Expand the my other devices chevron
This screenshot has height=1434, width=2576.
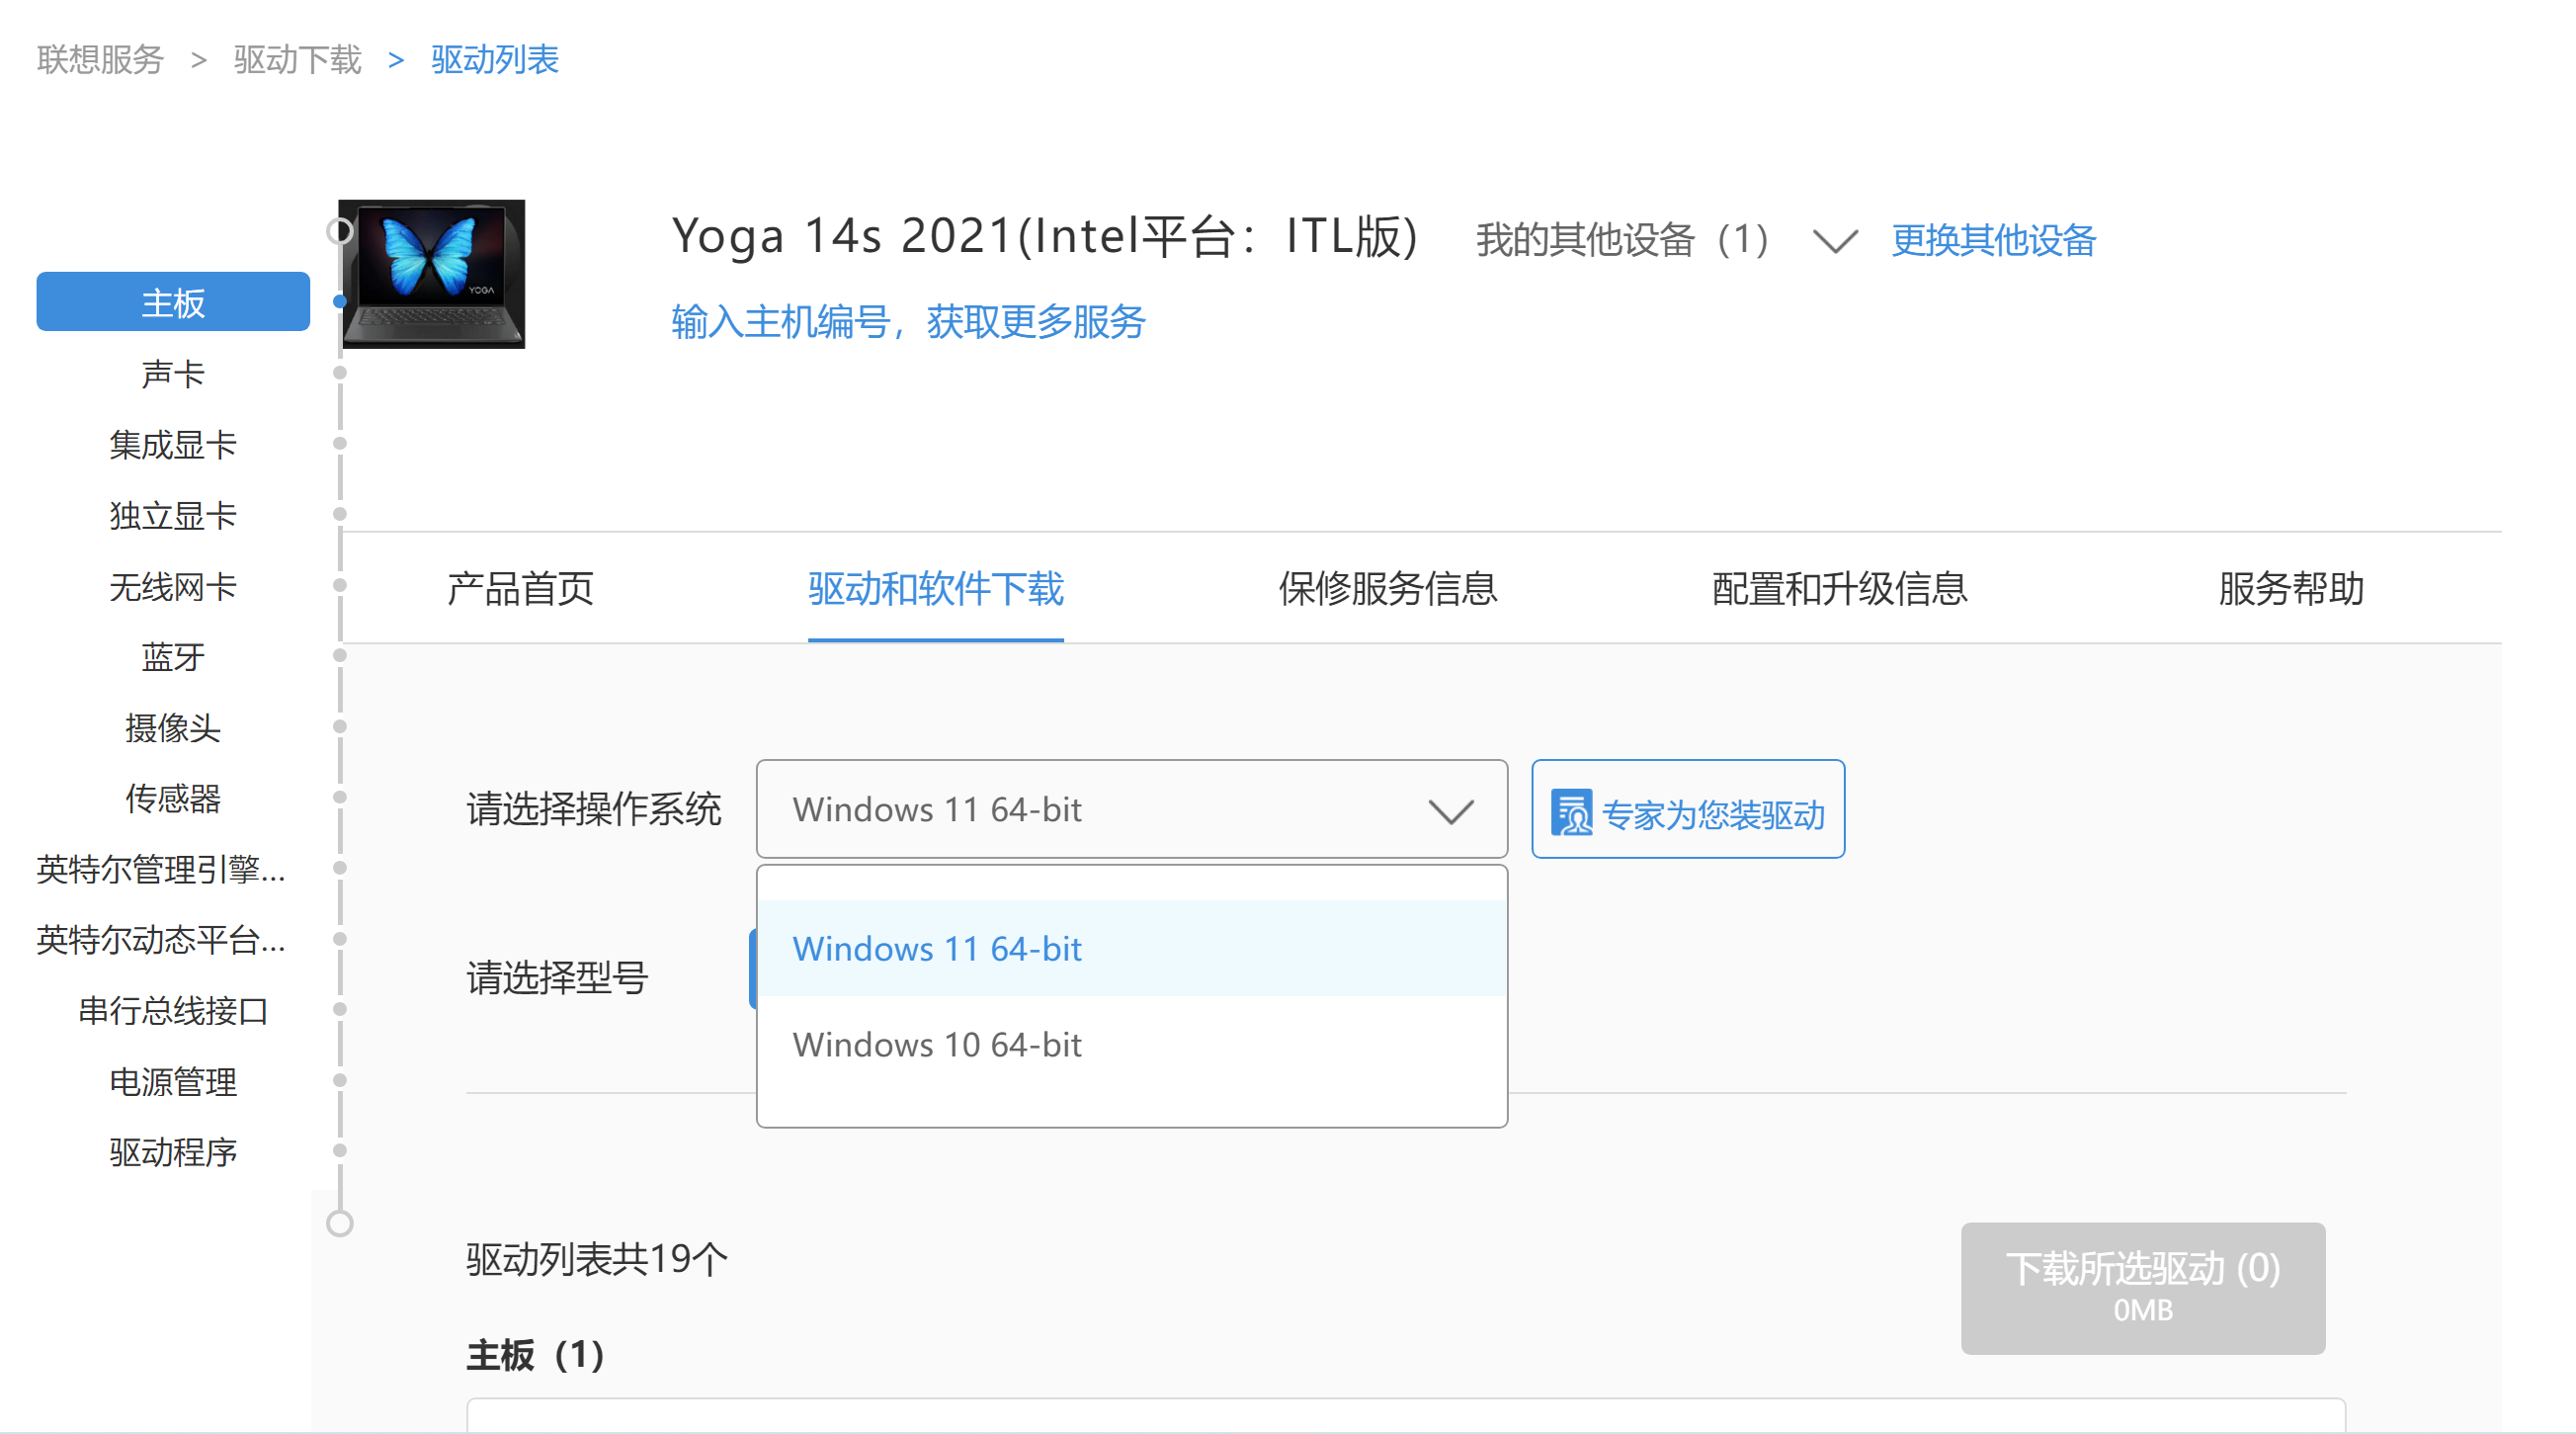[1835, 241]
